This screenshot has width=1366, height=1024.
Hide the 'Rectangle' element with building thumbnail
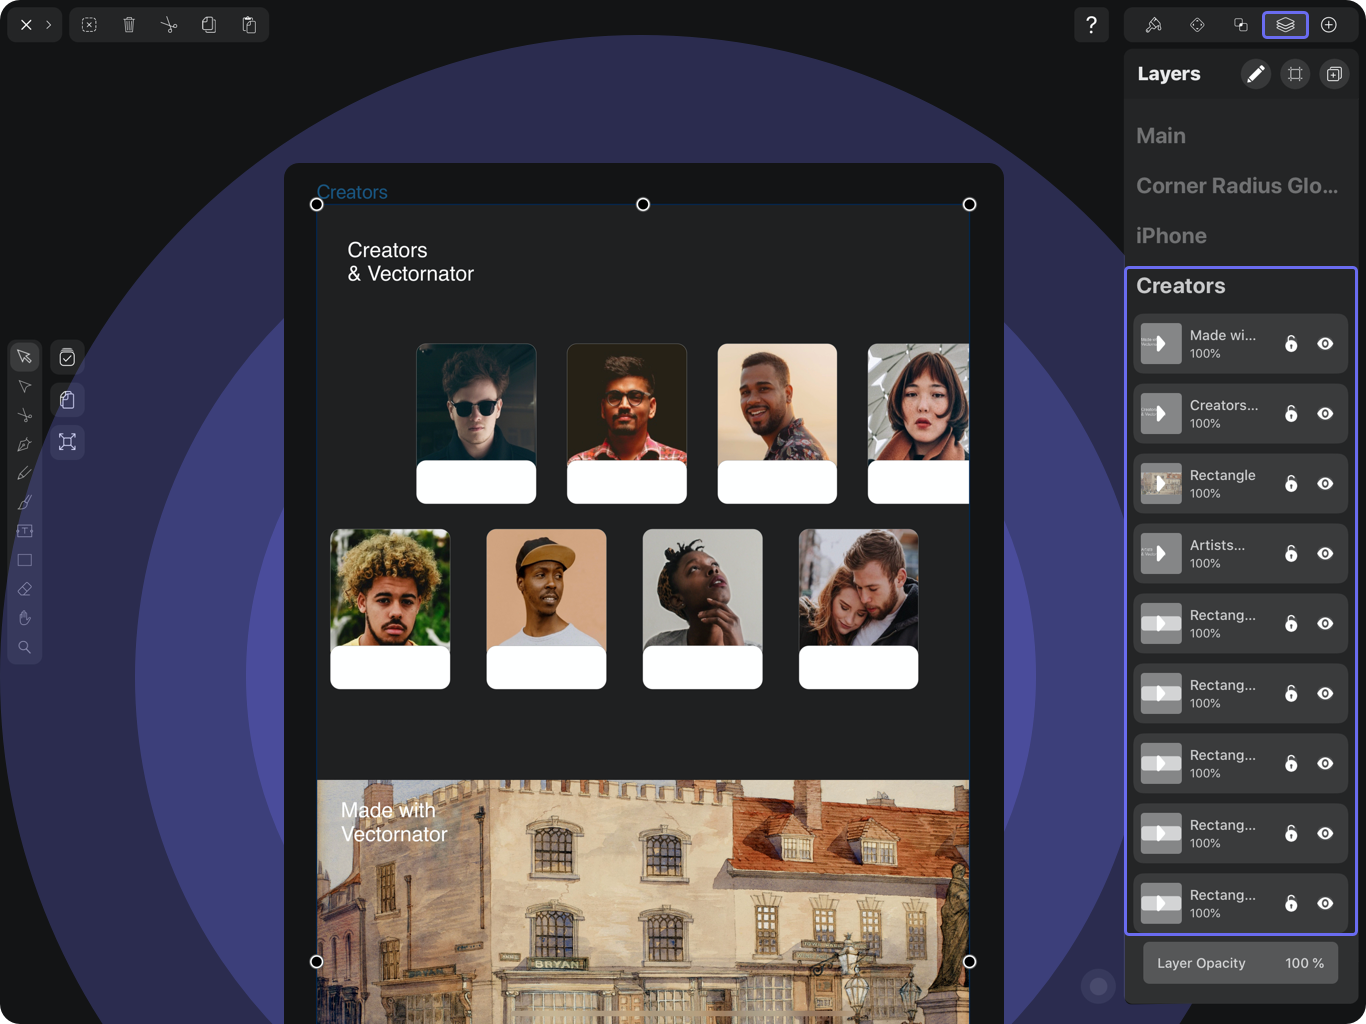pyautogui.click(x=1325, y=484)
